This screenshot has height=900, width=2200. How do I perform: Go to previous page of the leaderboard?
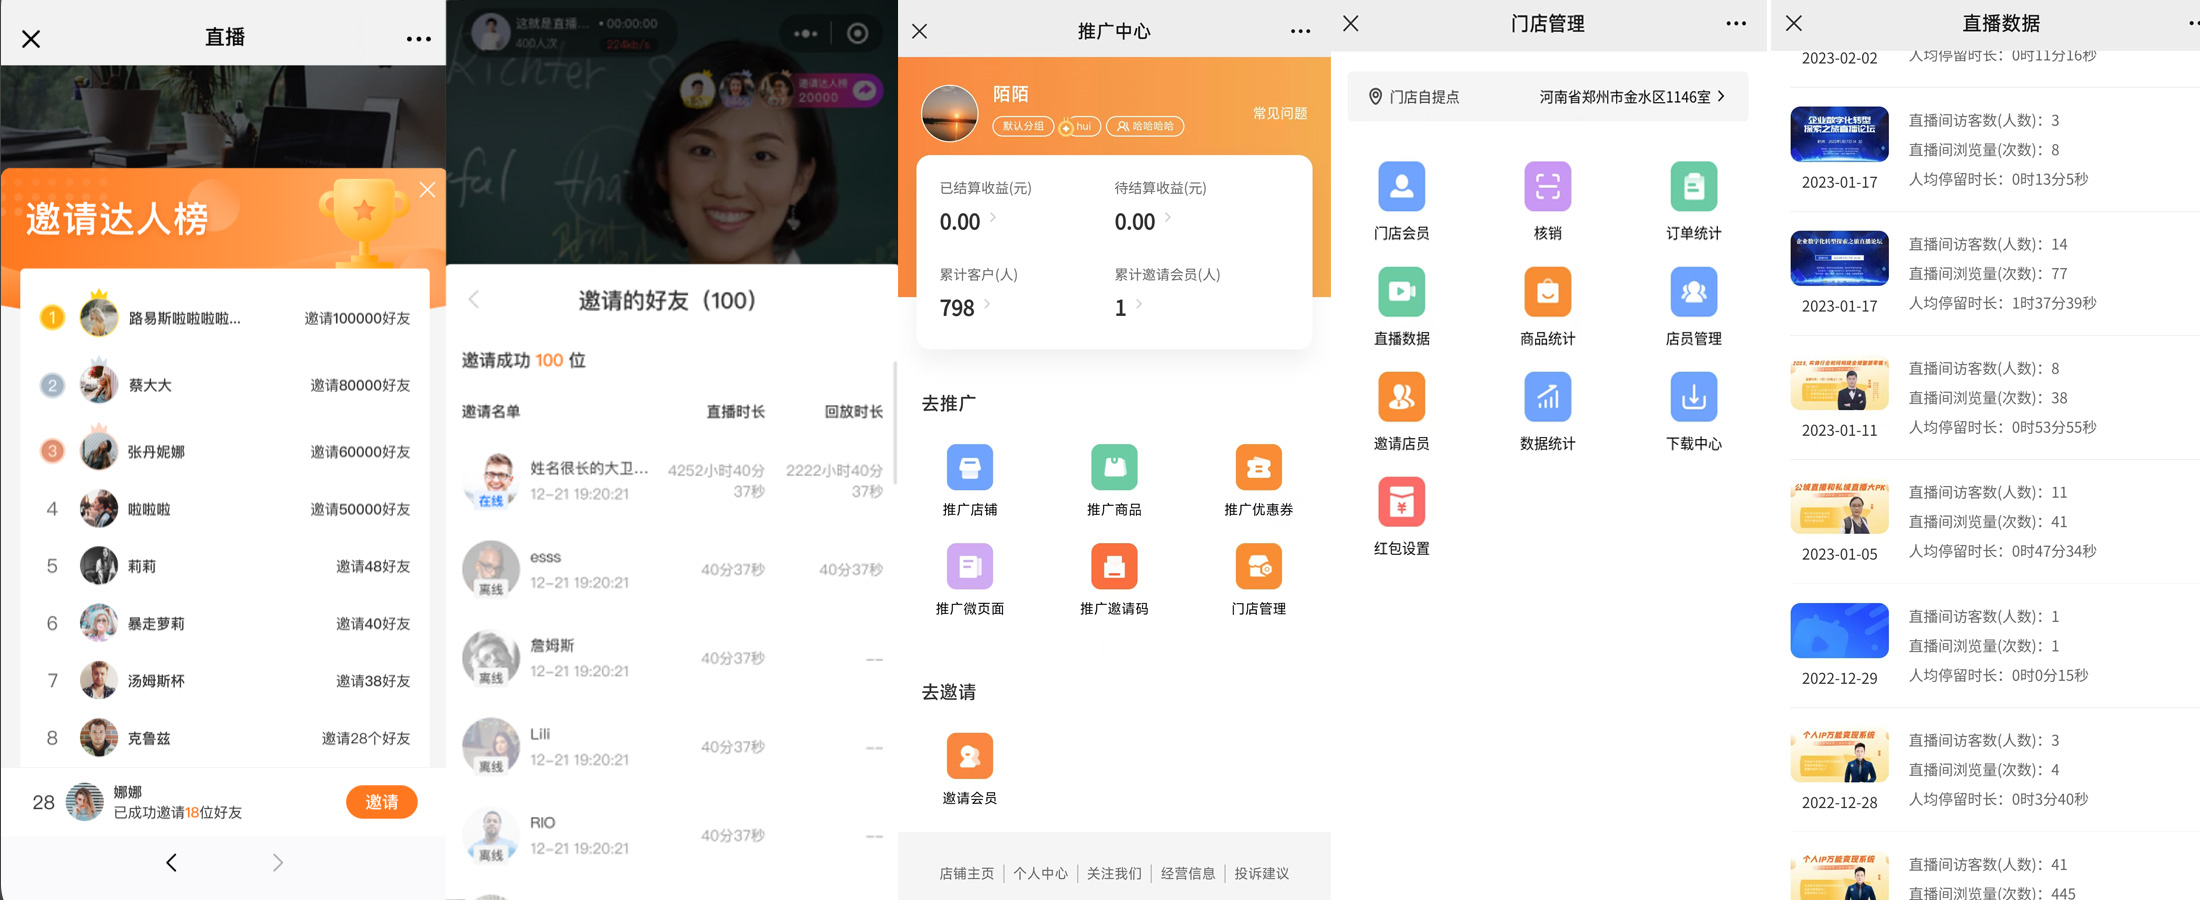[172, 863]
